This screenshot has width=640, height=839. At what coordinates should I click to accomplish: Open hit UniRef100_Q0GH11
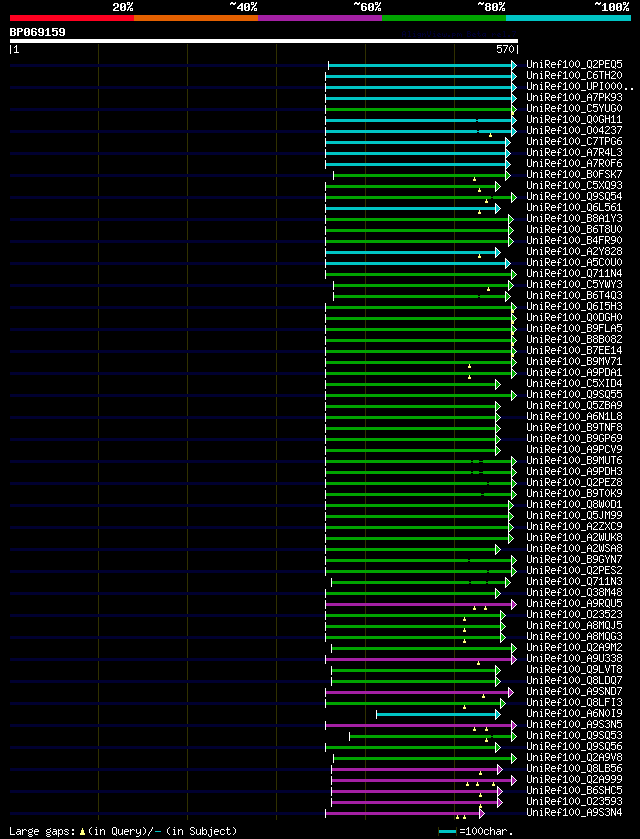coord(574,120)
